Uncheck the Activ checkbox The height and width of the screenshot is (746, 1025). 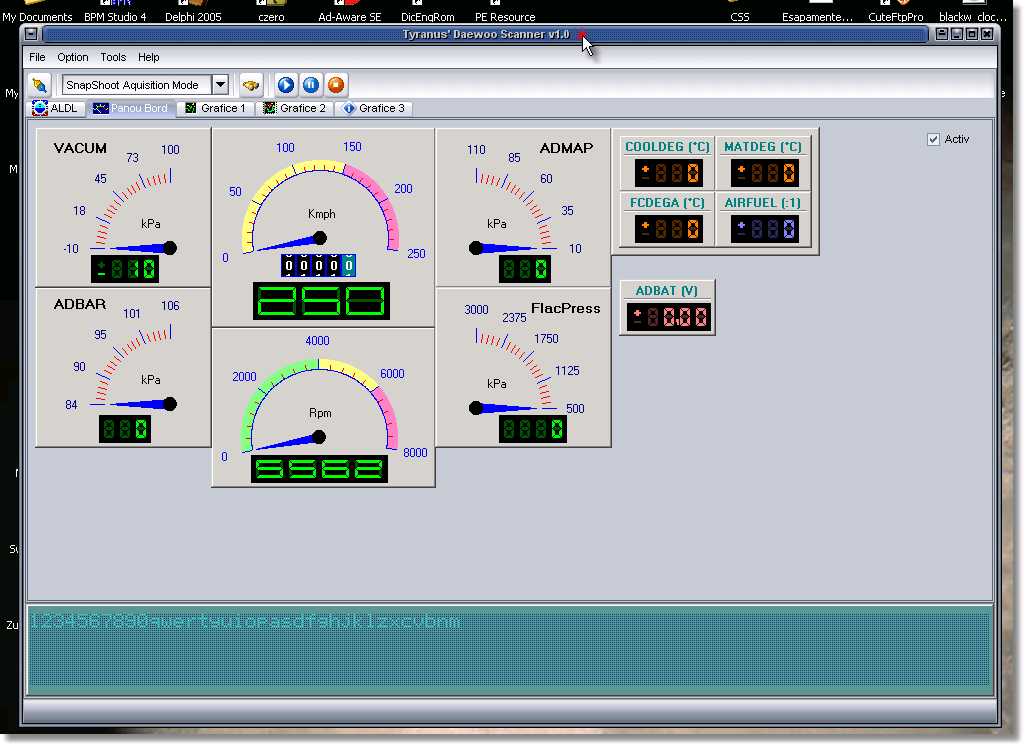tap(933, 139)
